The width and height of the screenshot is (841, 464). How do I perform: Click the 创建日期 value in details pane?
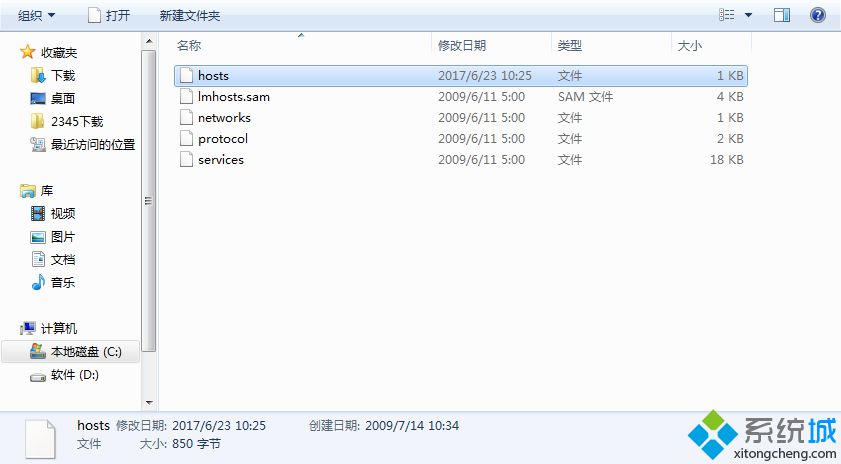[x=412, y=426]
